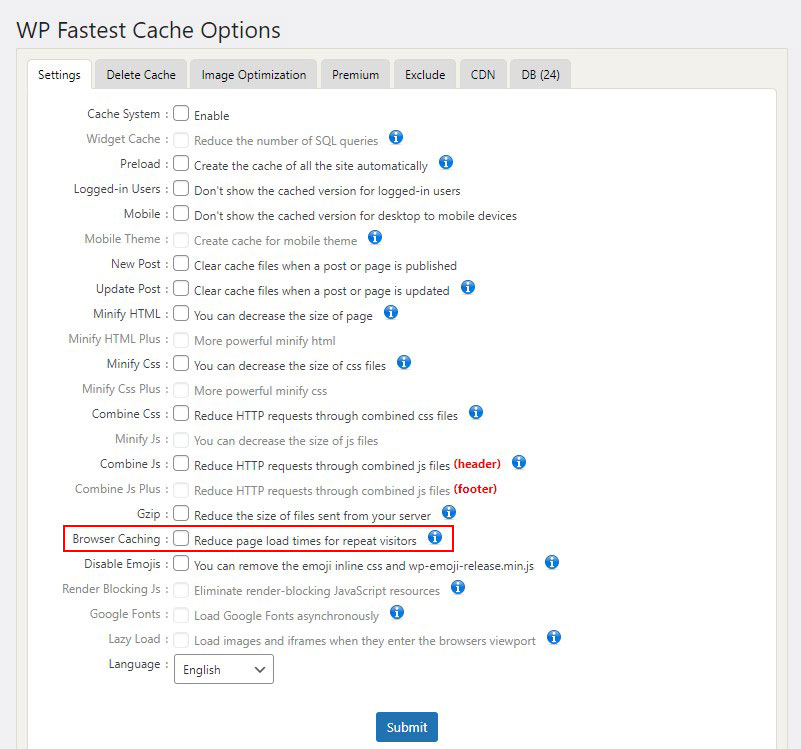Image resolution: width=801 pixels, height=749 pixels.
Task: Click info icon beside Mobile Theme option
Action: click(375, 237)
